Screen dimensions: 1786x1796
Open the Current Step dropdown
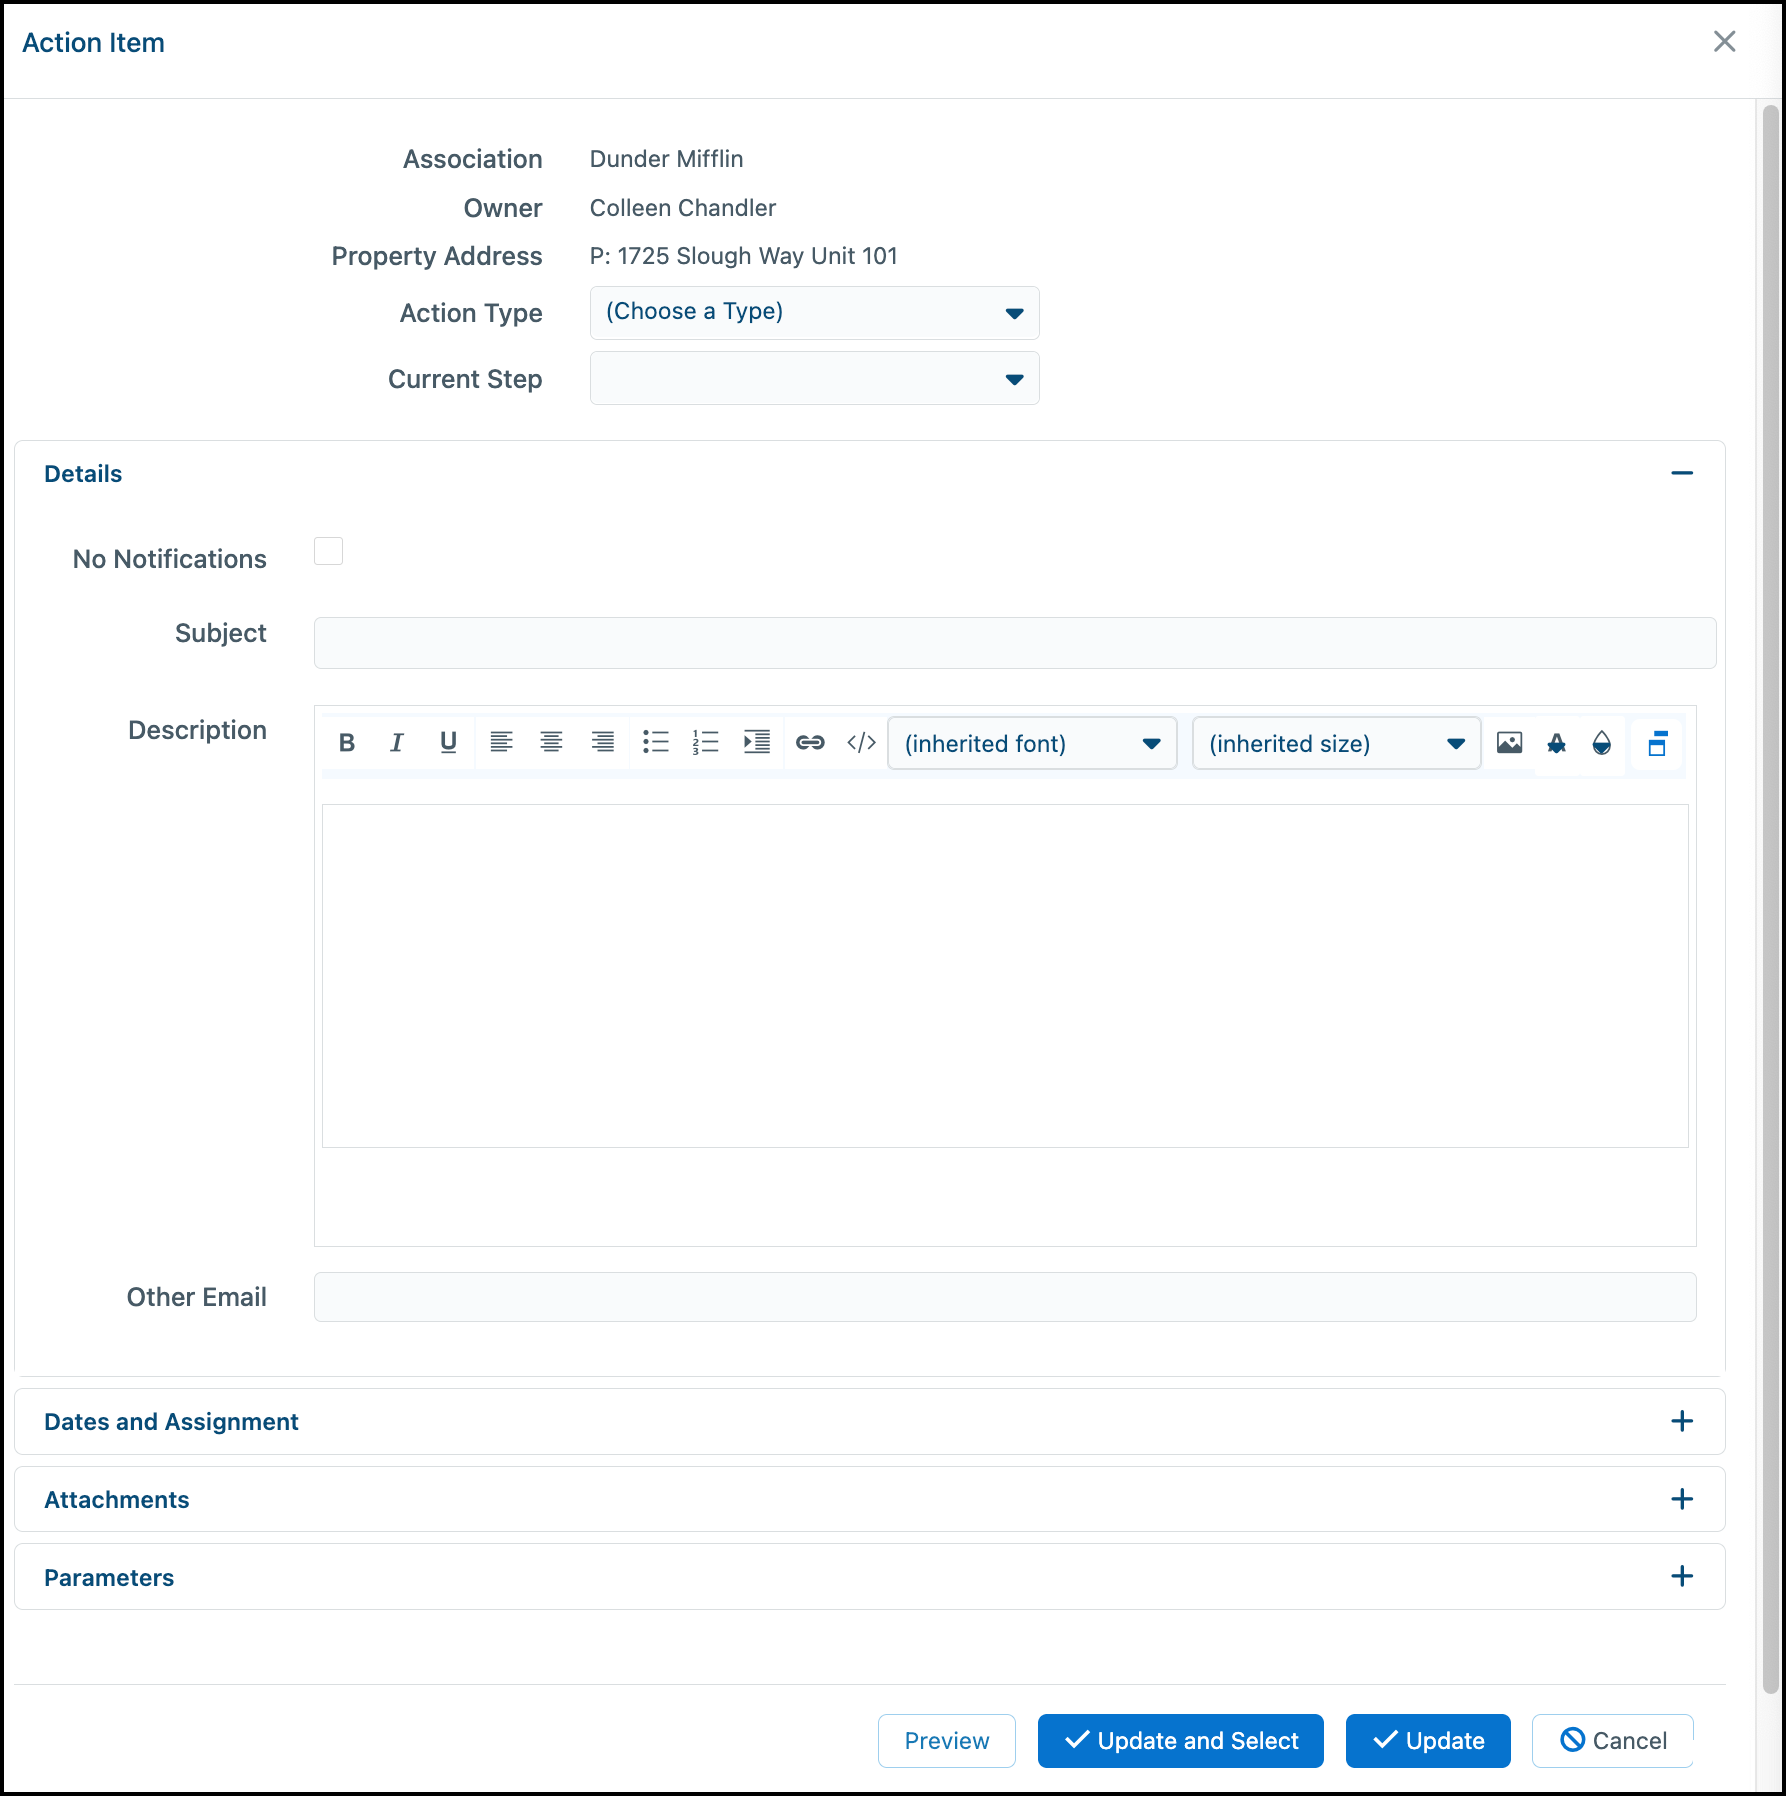814,378
